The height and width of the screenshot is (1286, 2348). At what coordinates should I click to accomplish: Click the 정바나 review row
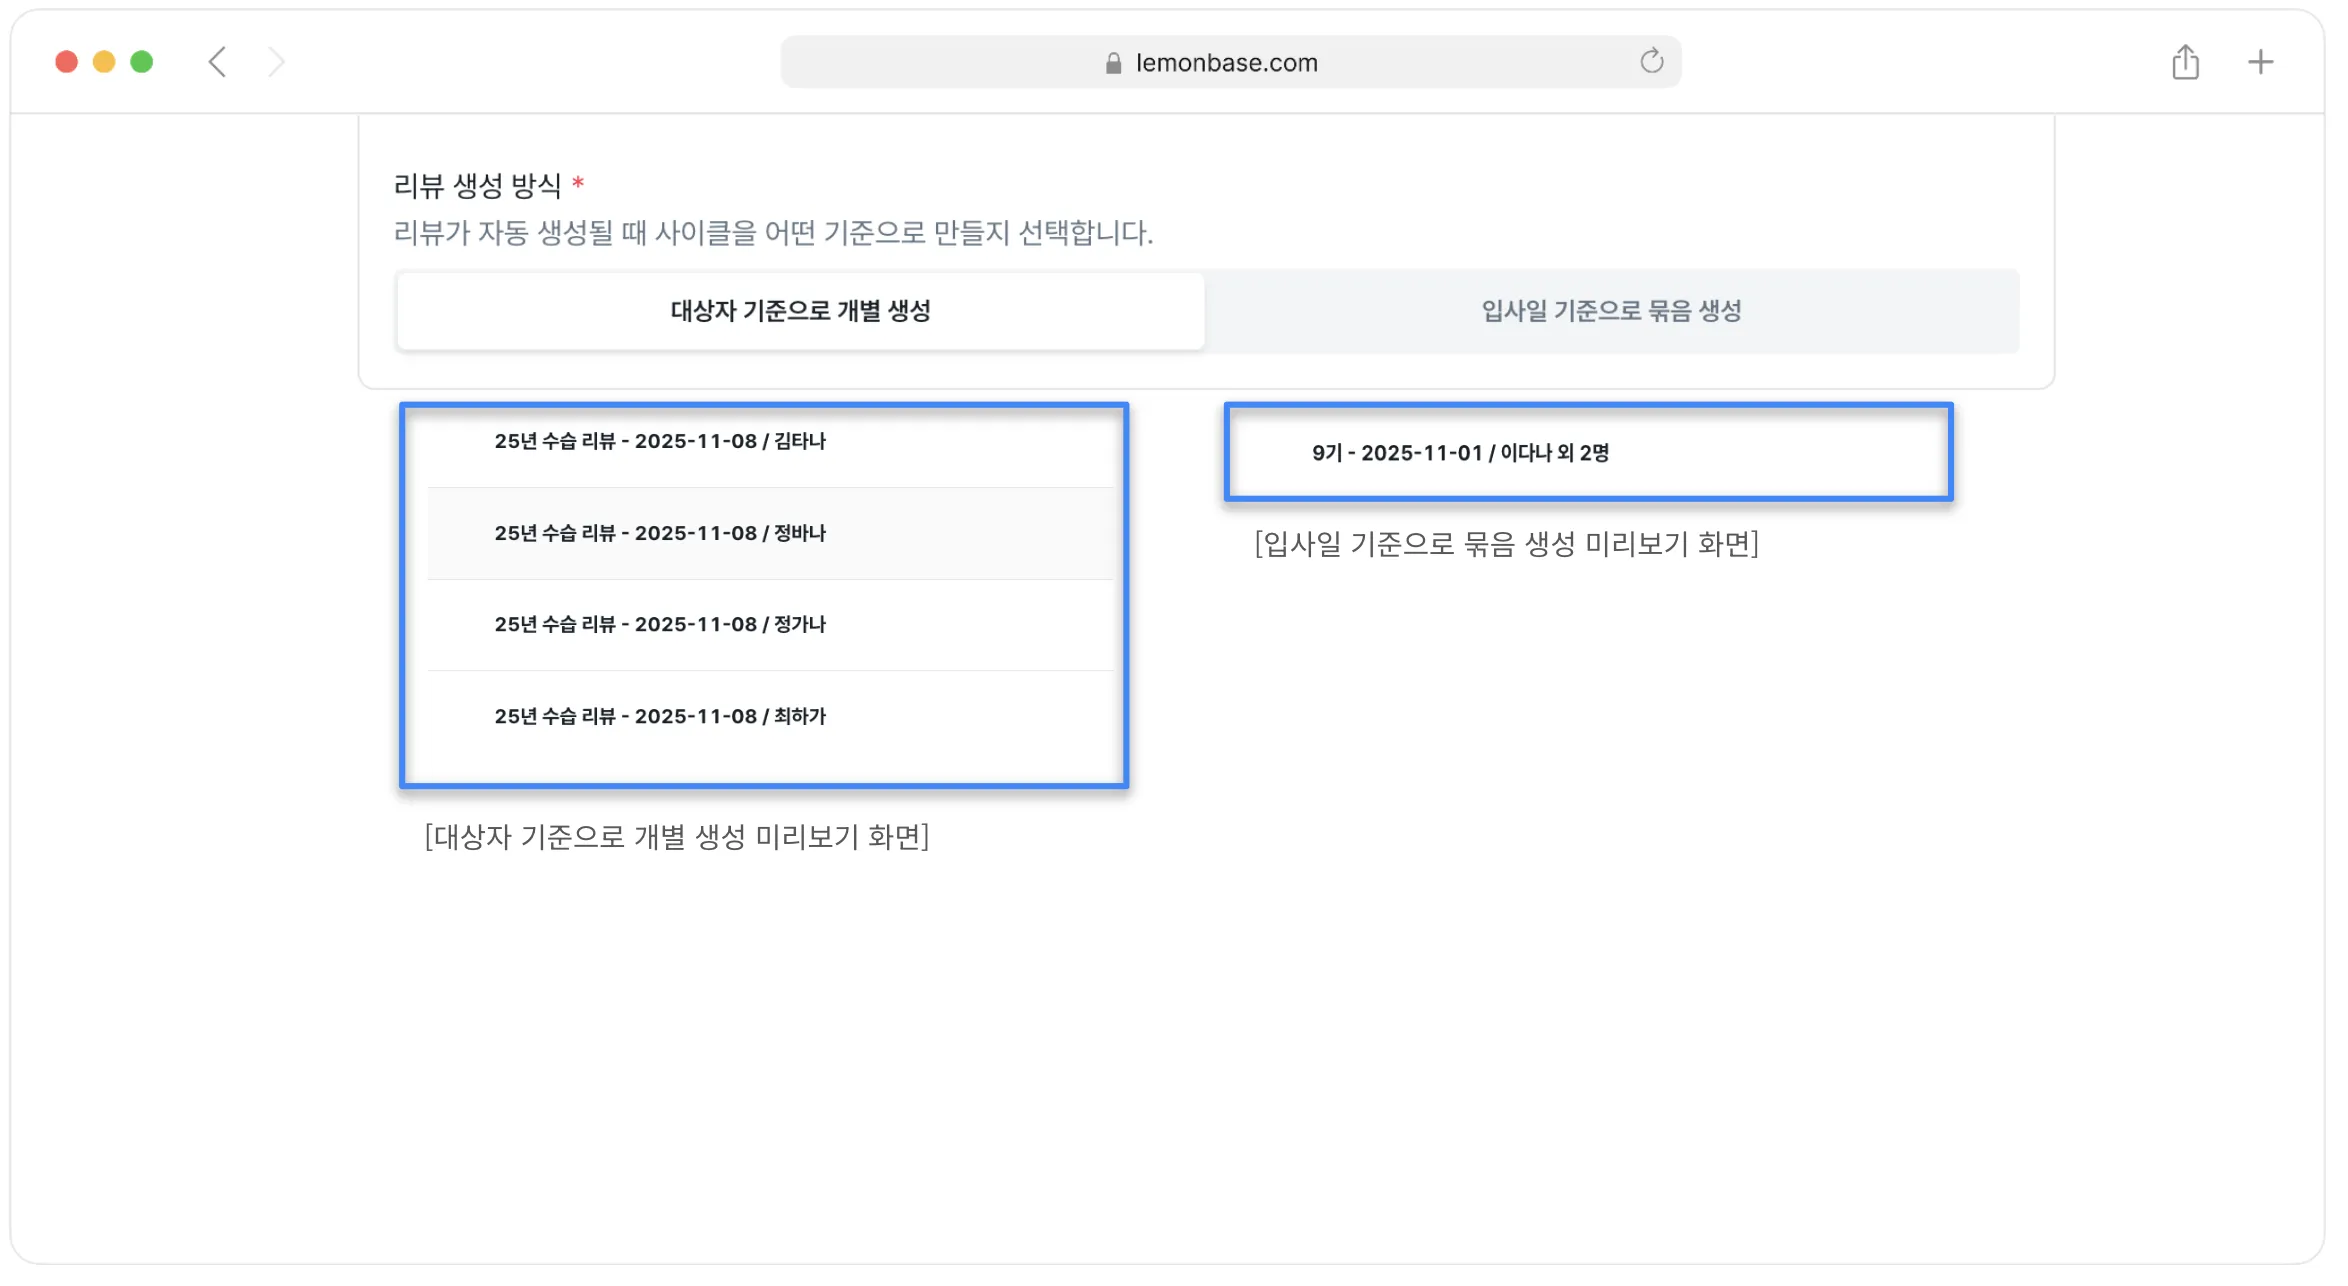pyautogui.click(x=770, y=533)
